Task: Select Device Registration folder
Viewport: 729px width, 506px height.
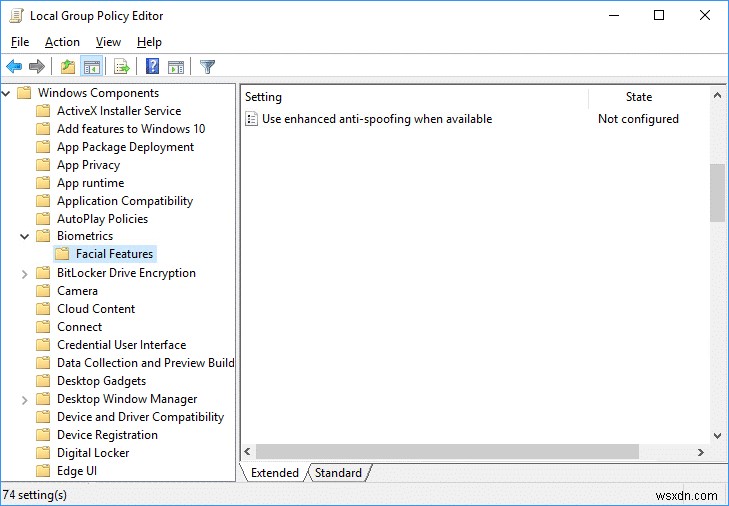Action: (x=107, y=435)
